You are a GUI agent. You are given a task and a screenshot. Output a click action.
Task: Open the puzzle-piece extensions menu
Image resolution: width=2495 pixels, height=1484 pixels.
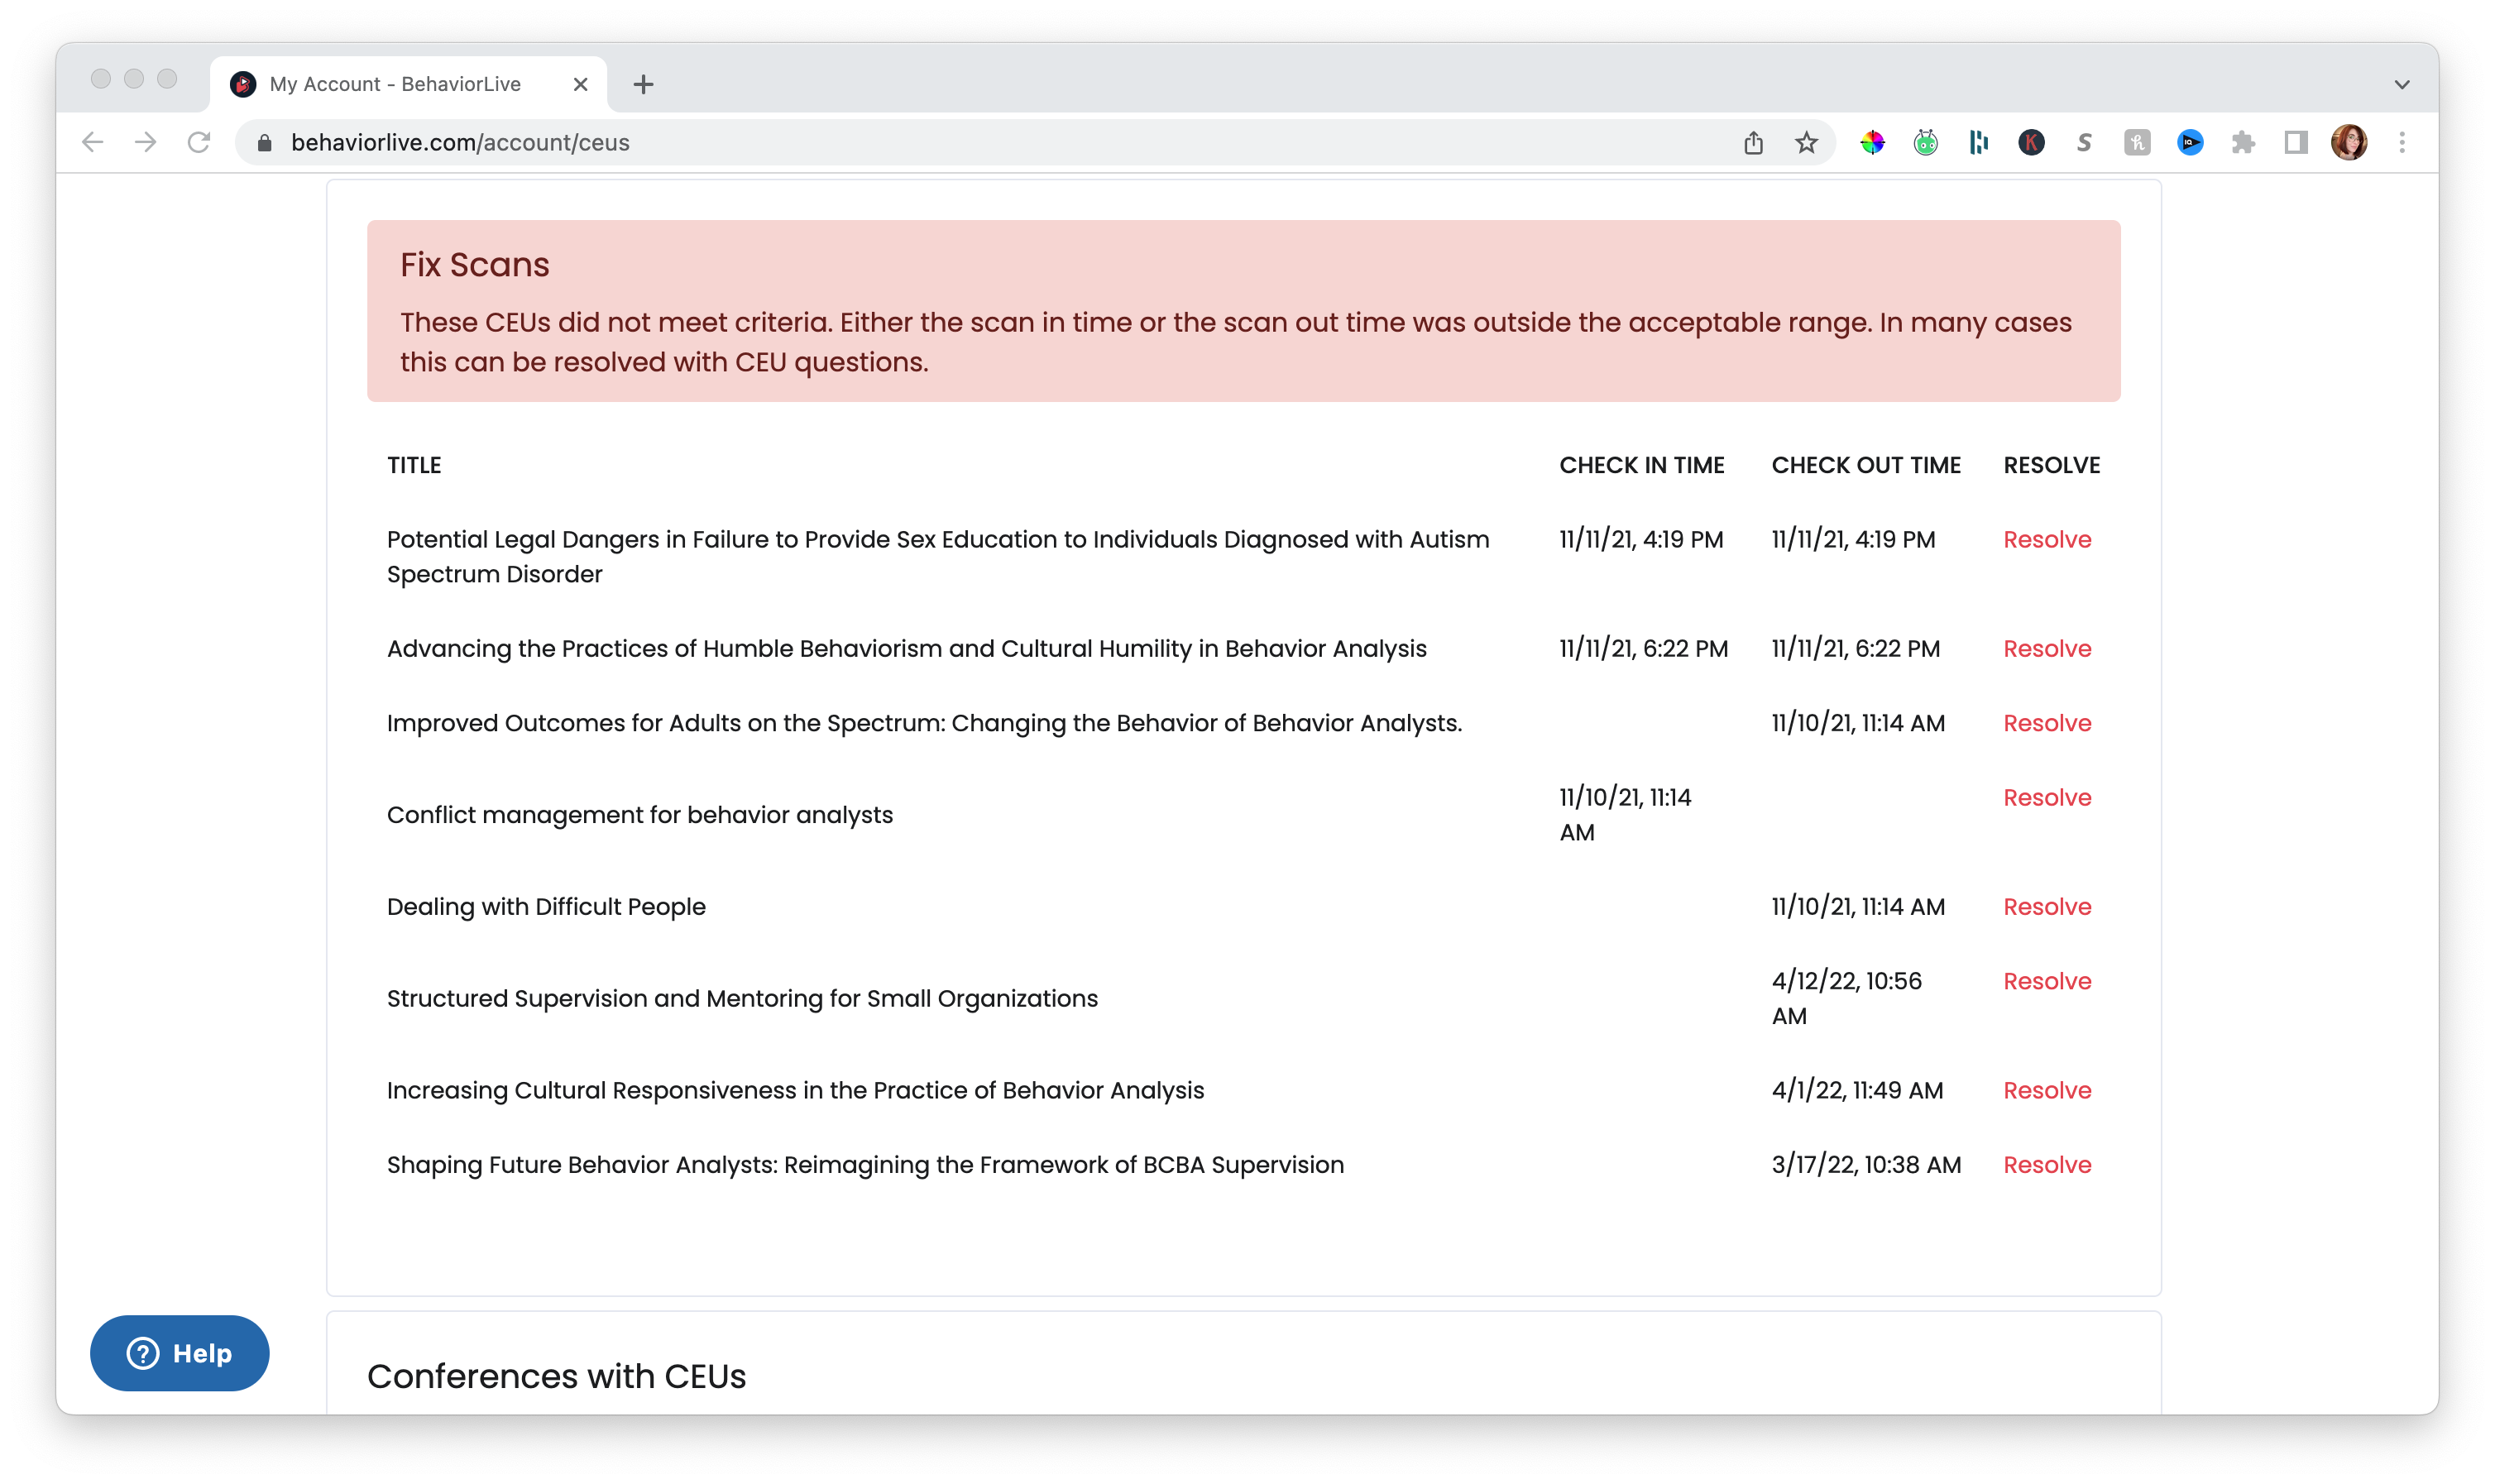point(2243,142)
